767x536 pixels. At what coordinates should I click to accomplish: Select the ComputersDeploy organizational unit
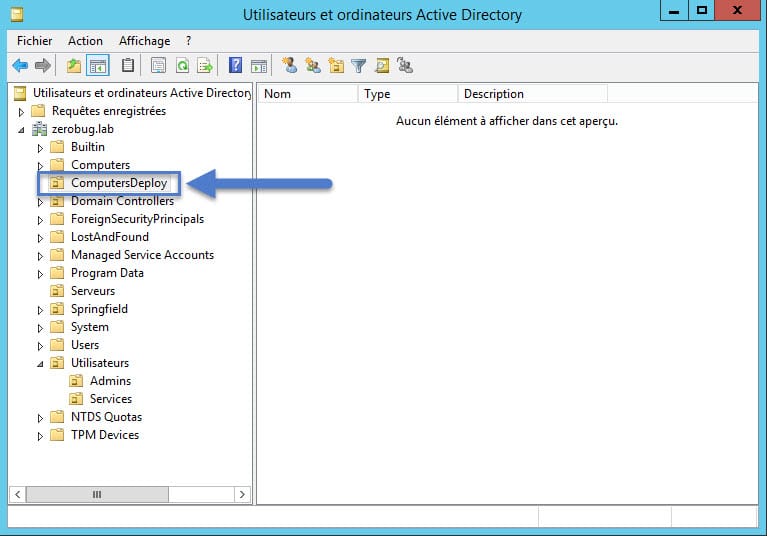118,183
